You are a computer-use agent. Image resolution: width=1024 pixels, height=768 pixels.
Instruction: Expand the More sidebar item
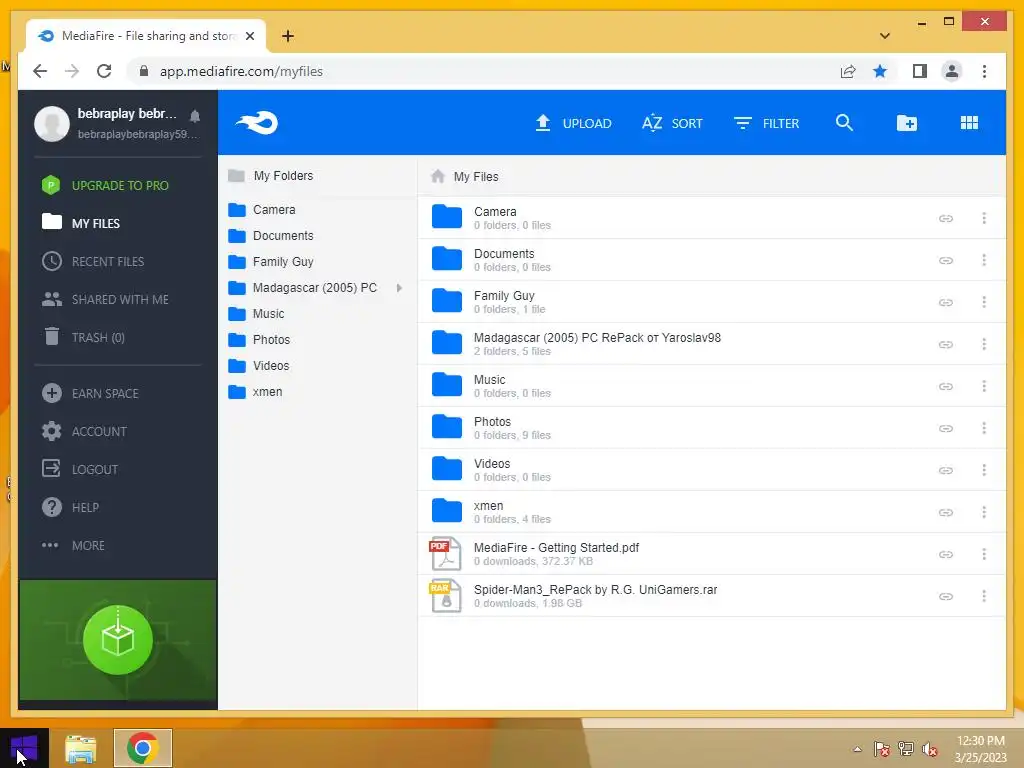tap(72, 545)
